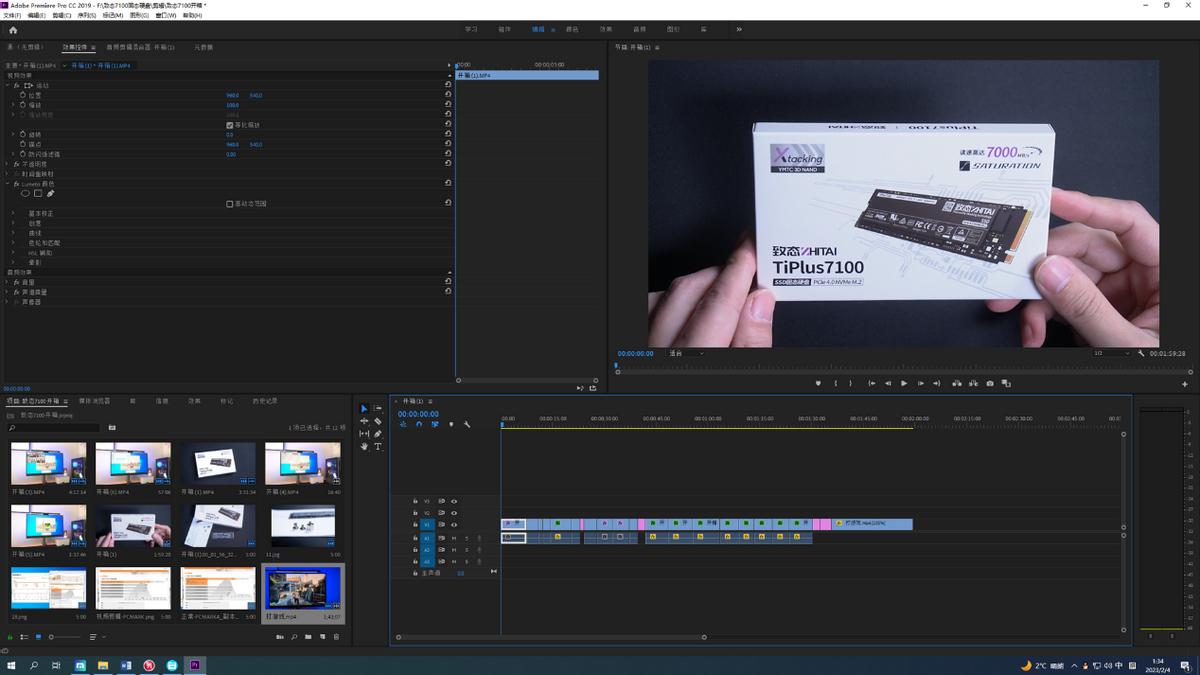Expand the Opacity effect group
The image size is (1200, 675).
[x=8, y=164]
